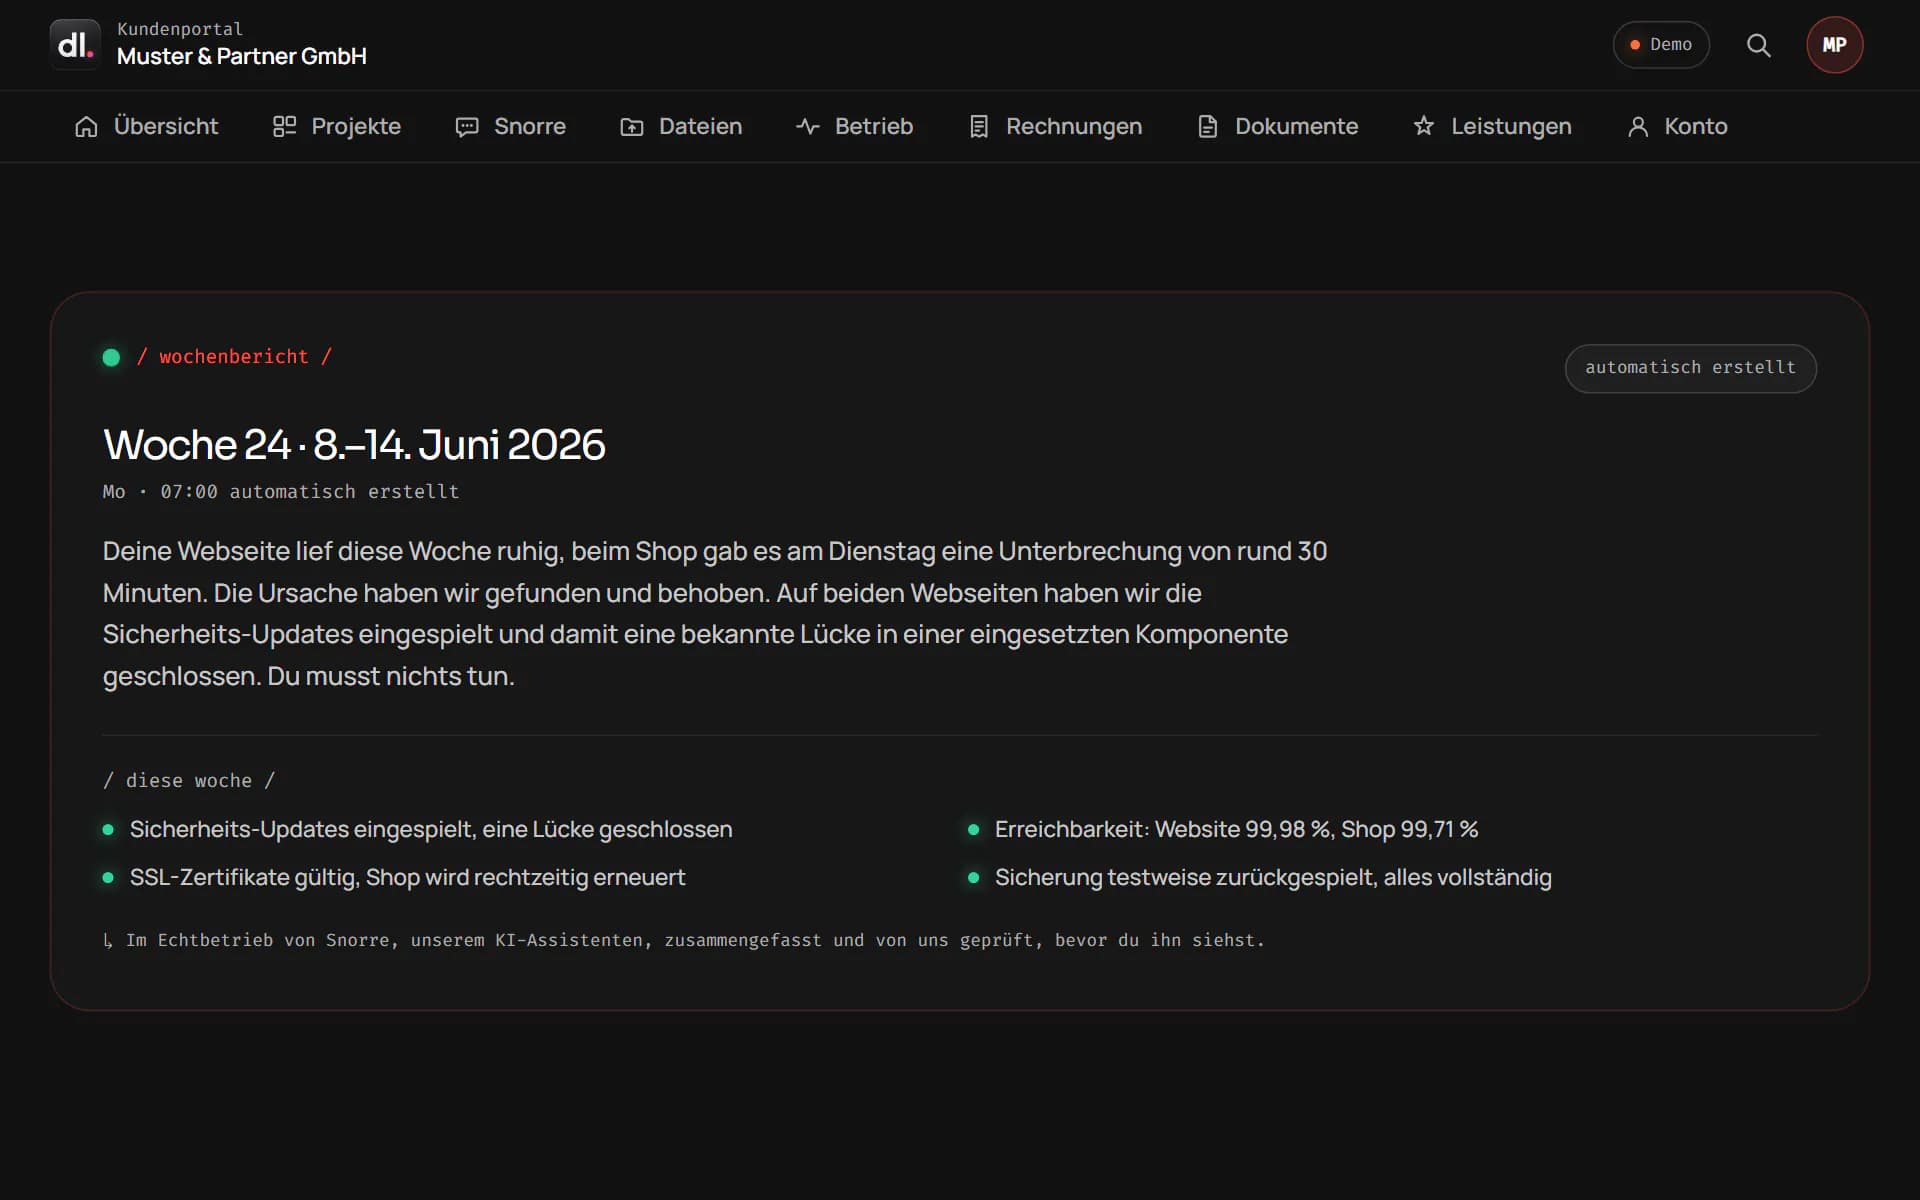Click the heading 'Woche 24 · 8.–14. Juni 2026'
The width and height of the screenshot is (1920, 1200).
[x=354, y=445]
